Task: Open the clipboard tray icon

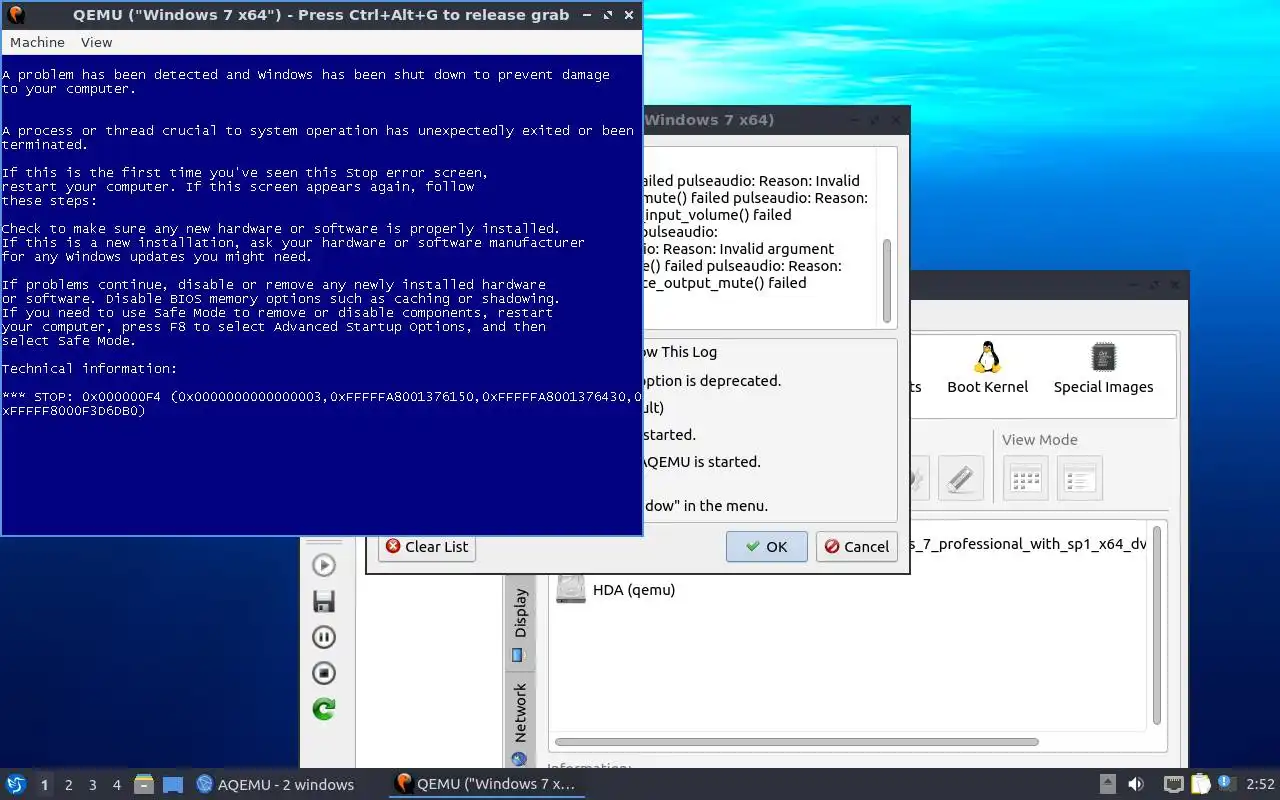Action: 1201,784
